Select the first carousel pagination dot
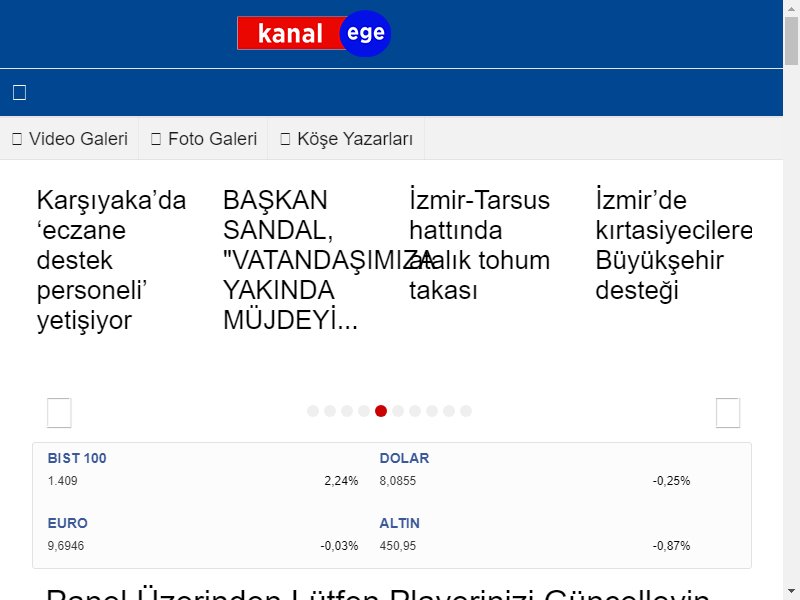The height and width of the screenshot is (600, 800). (x=313, y=411)
